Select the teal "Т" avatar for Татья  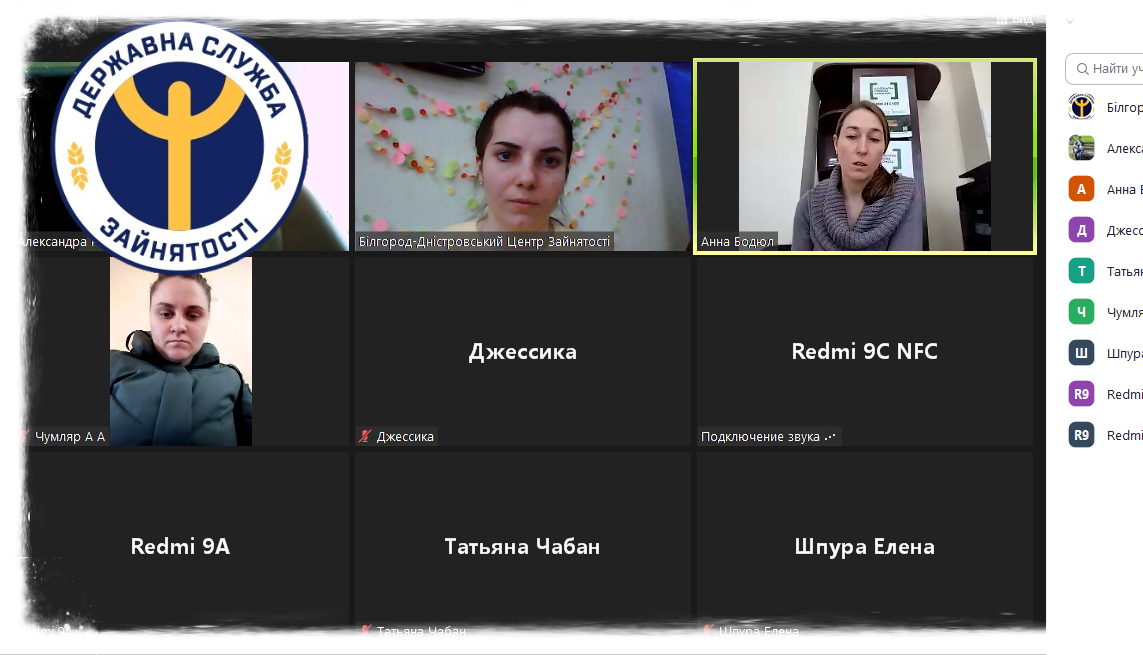(1081, 271)
